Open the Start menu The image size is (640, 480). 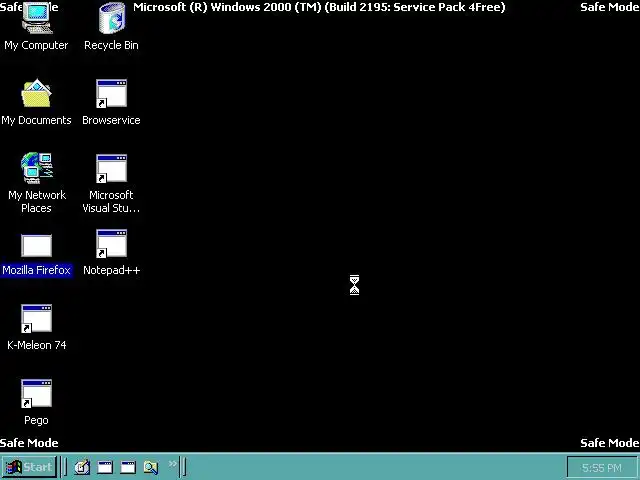(x=29, y=467)
